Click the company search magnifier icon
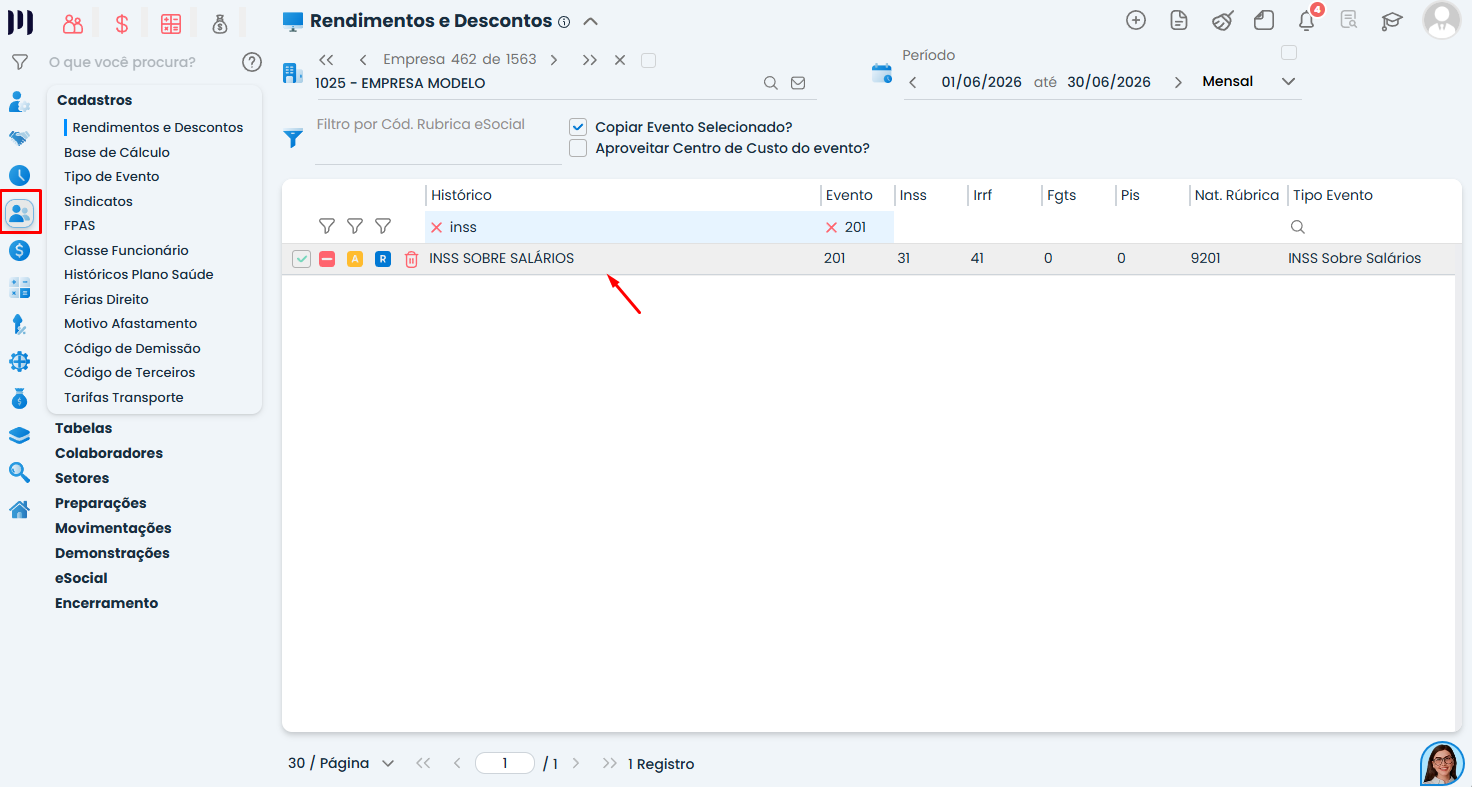The image size is (1472, 787). coord(771,83)
